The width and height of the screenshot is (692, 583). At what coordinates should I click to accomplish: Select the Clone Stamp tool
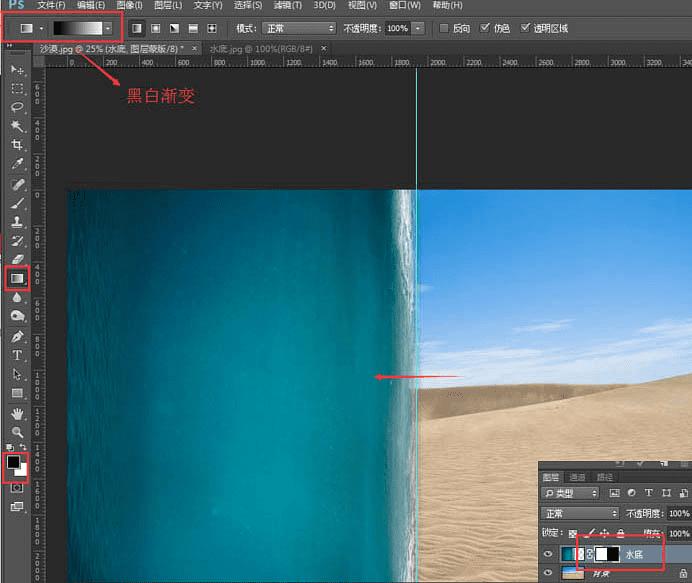17,222
